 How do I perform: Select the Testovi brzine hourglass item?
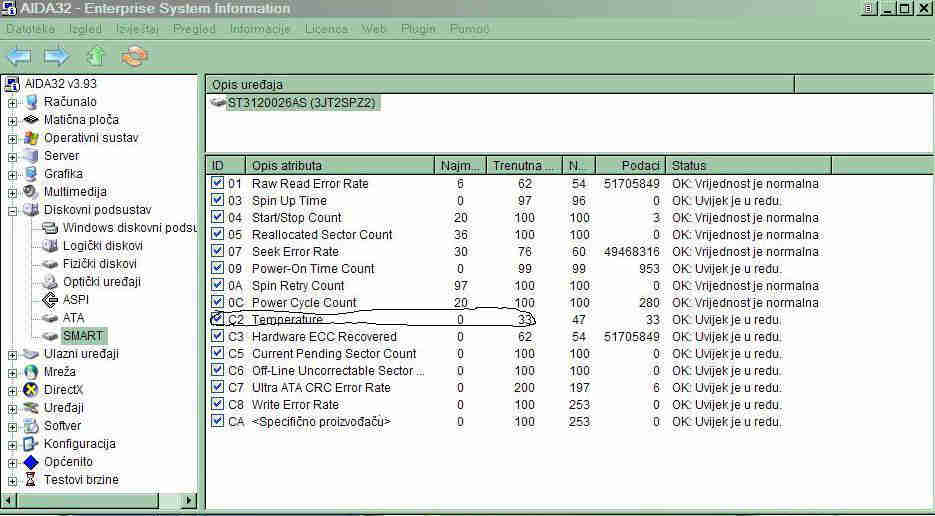[x=31, y=480]
